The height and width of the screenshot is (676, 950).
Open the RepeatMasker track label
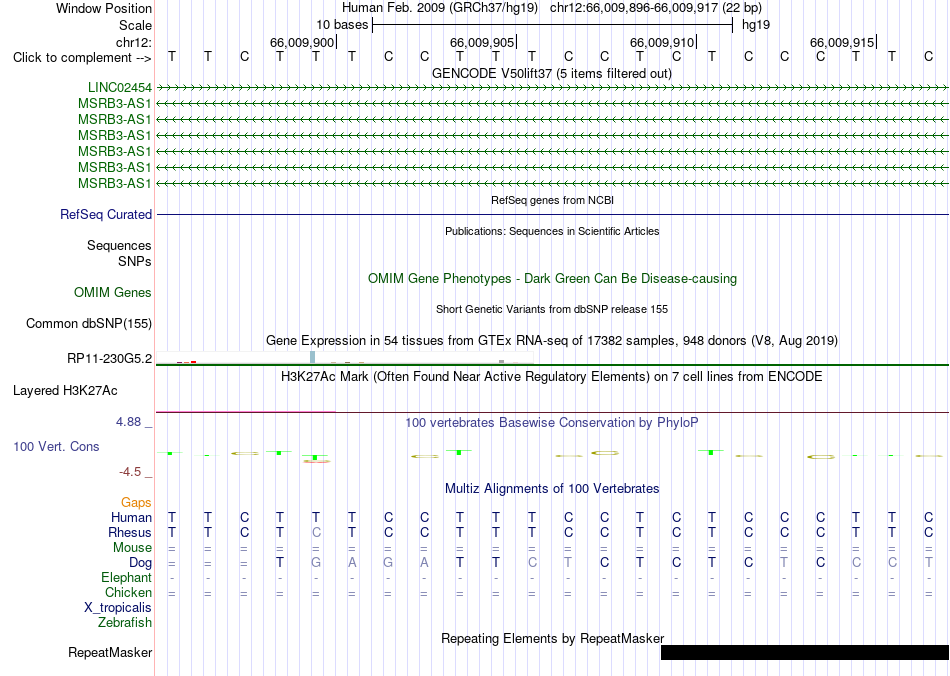(110, 652)
